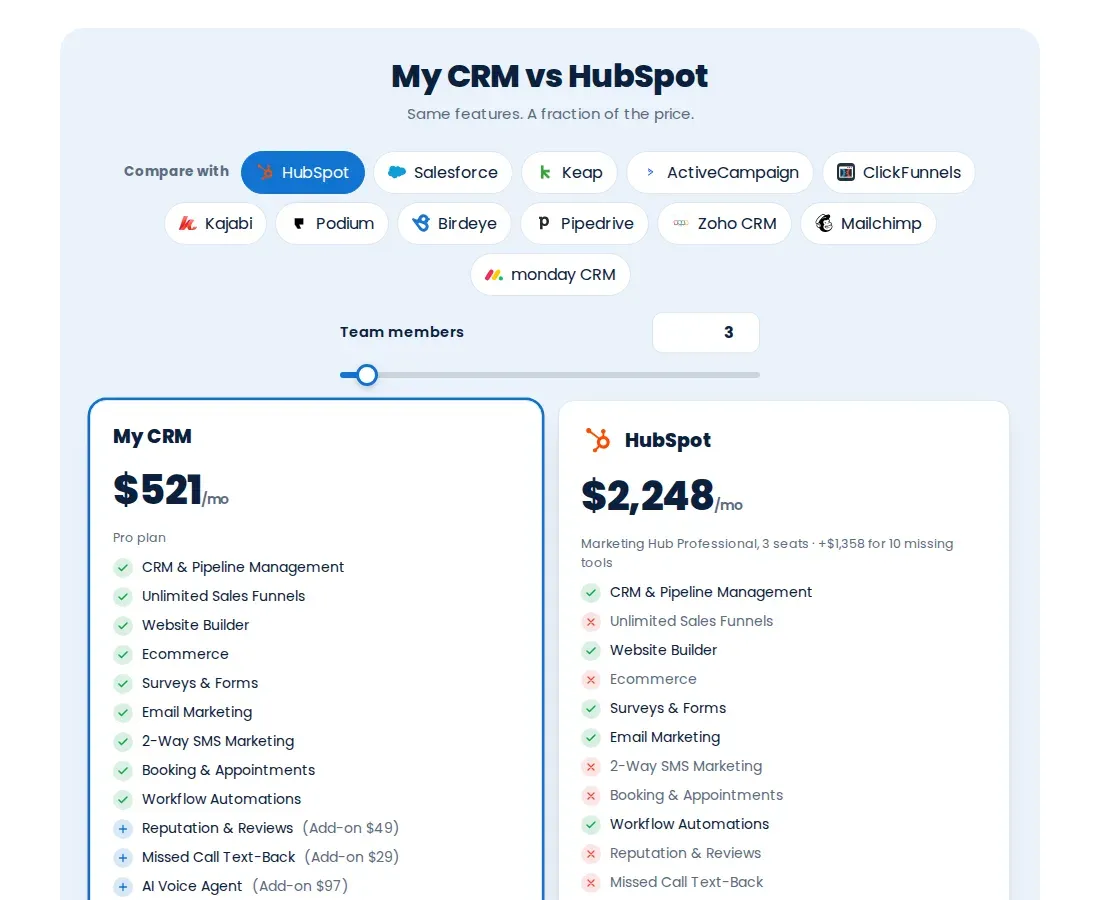Choose the Zoho CRM comparison
The image size is (1100, 900).
coord(724,224)
